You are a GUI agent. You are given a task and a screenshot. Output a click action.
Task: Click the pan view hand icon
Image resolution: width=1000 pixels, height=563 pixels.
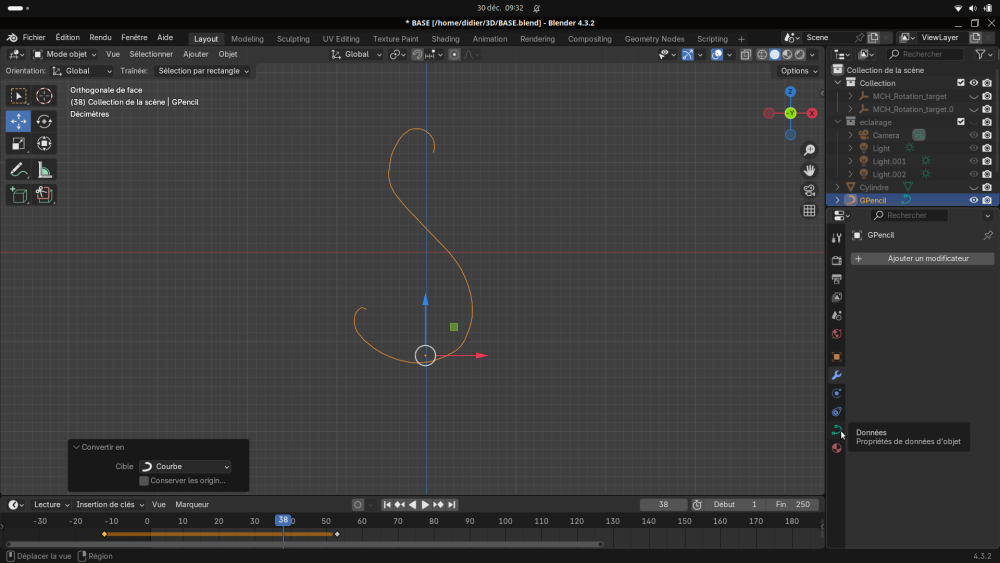[809, 170]
